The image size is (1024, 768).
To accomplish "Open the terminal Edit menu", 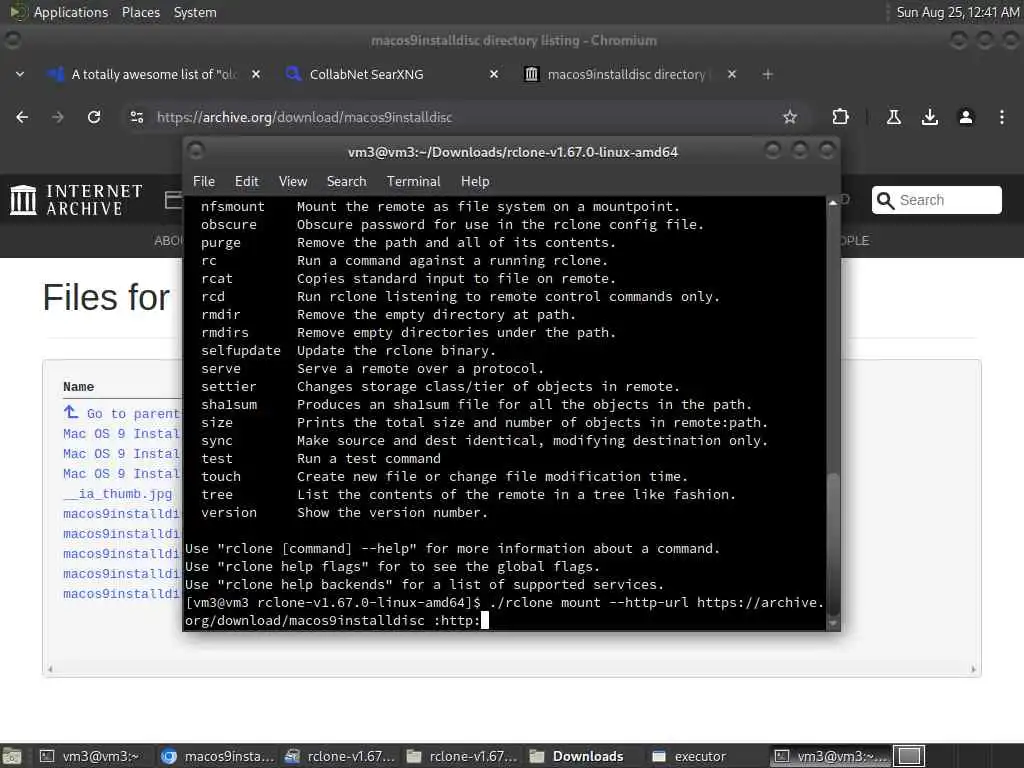I will pyautogui.click(x=246, y=182).
